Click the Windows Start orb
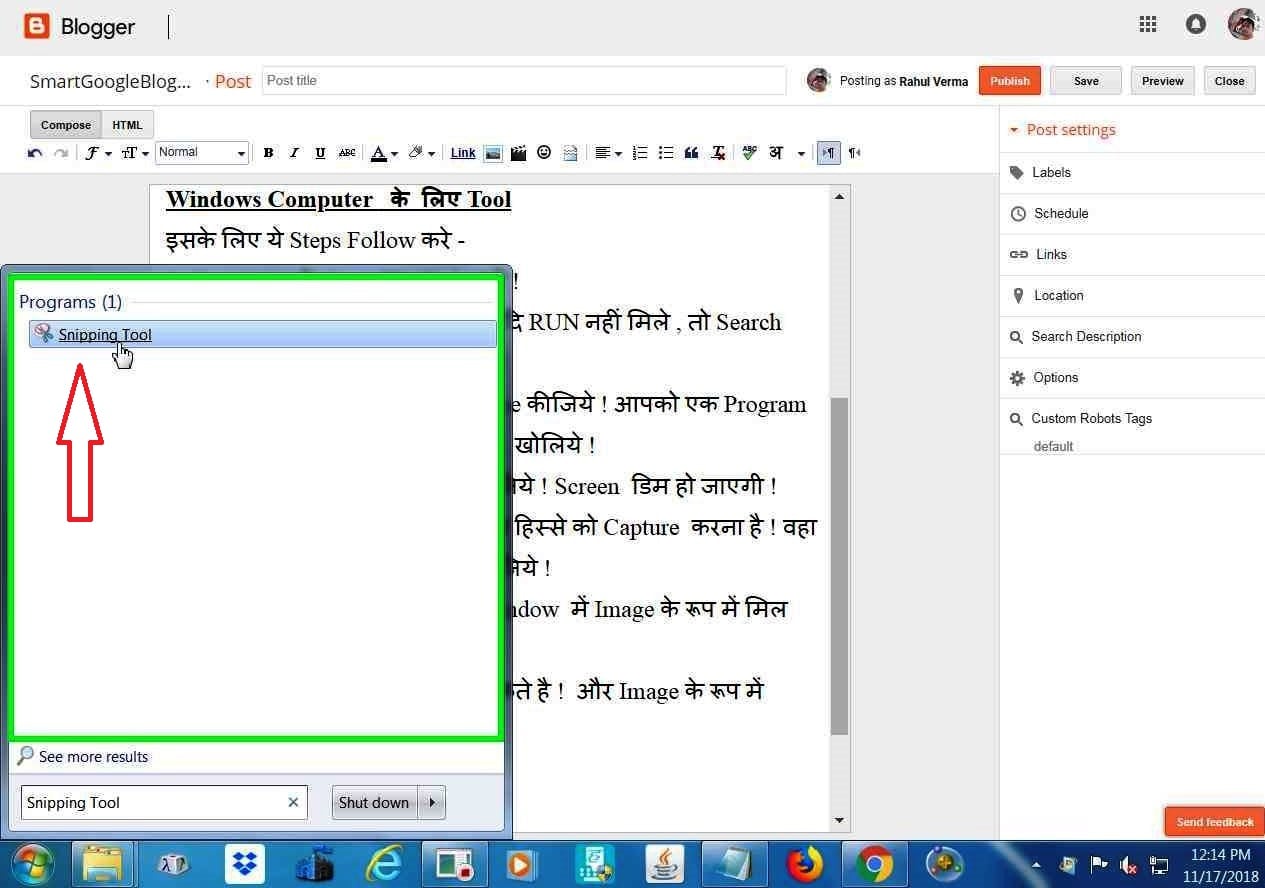This screenshot has width=1265, height=888. pyautogui.click(x=33, y=864)
